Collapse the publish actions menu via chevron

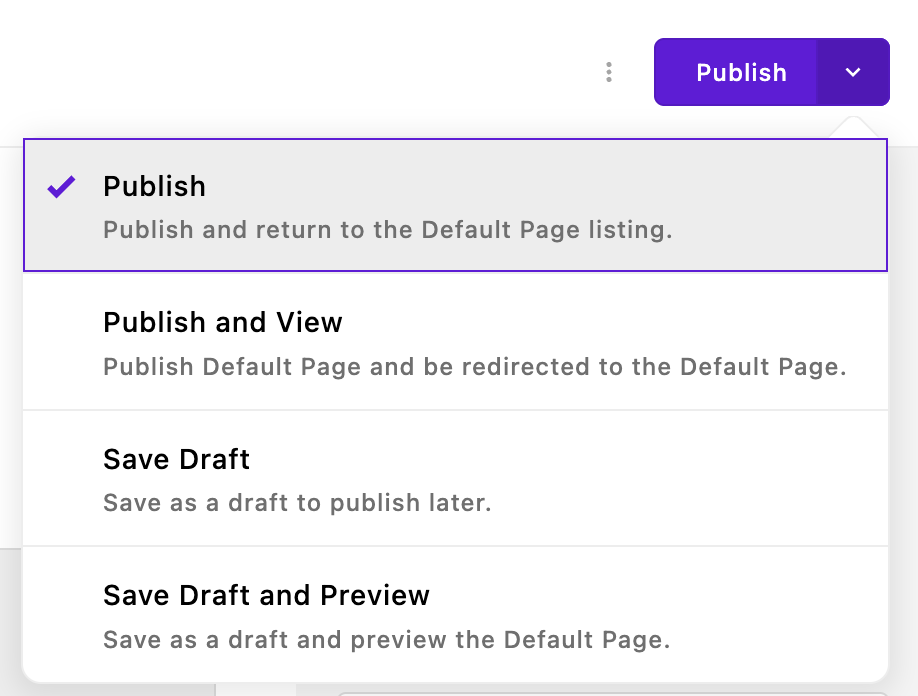(x=853, y=72)
